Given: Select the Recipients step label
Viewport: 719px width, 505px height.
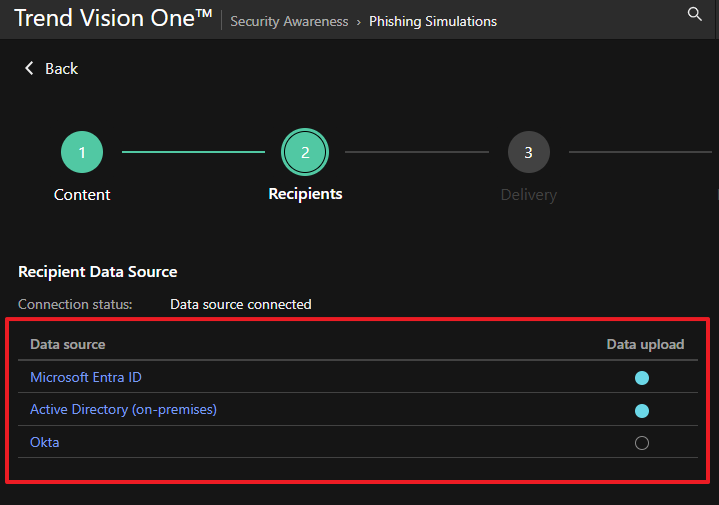Looking at the screenshot, I should 305,194.
